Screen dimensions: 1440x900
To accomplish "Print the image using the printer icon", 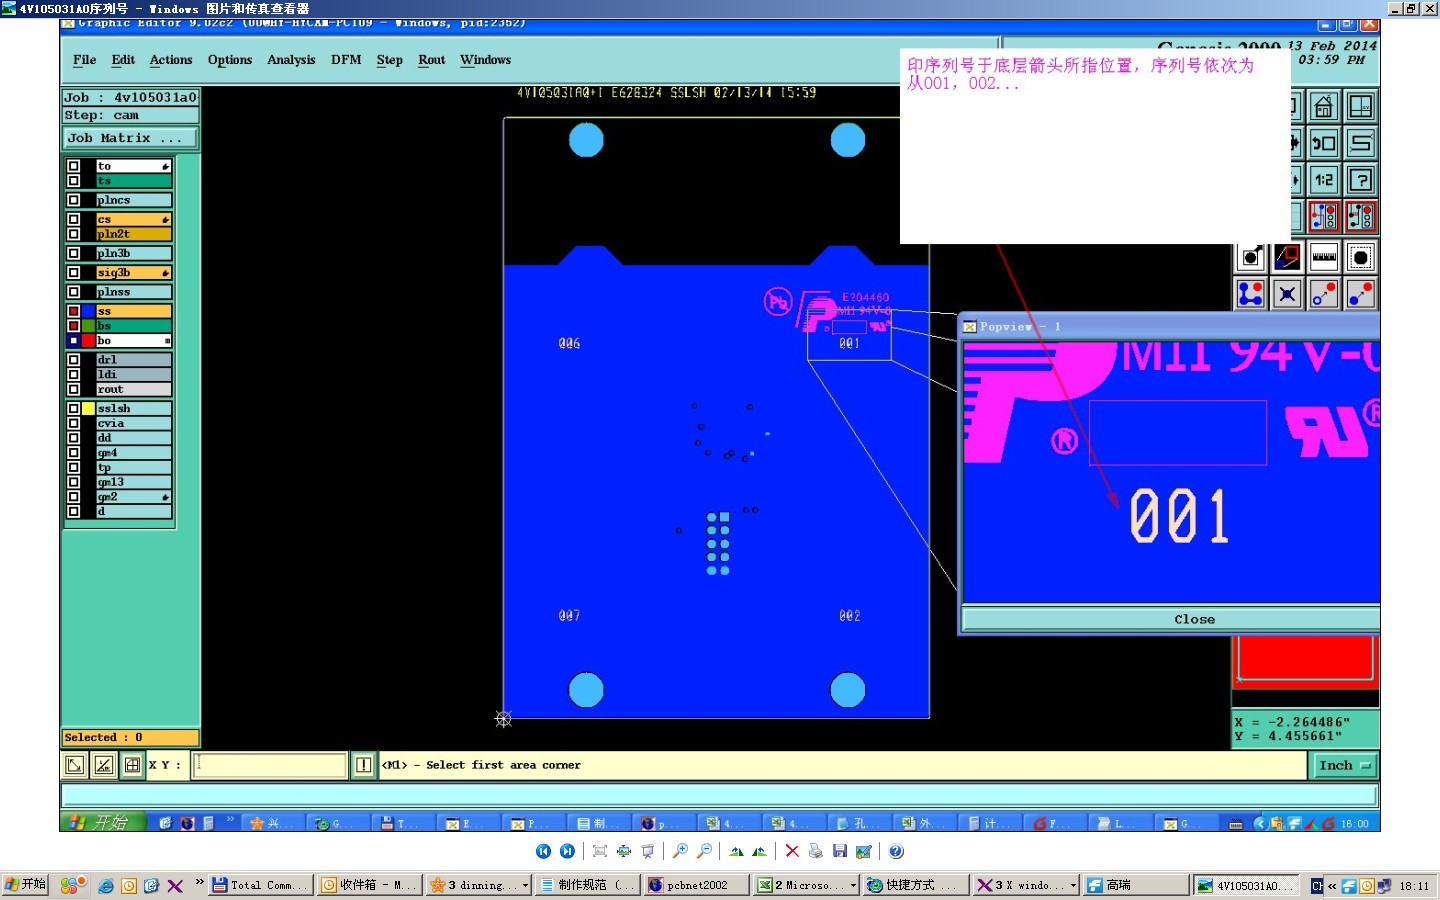I will [x=816, y=851].
